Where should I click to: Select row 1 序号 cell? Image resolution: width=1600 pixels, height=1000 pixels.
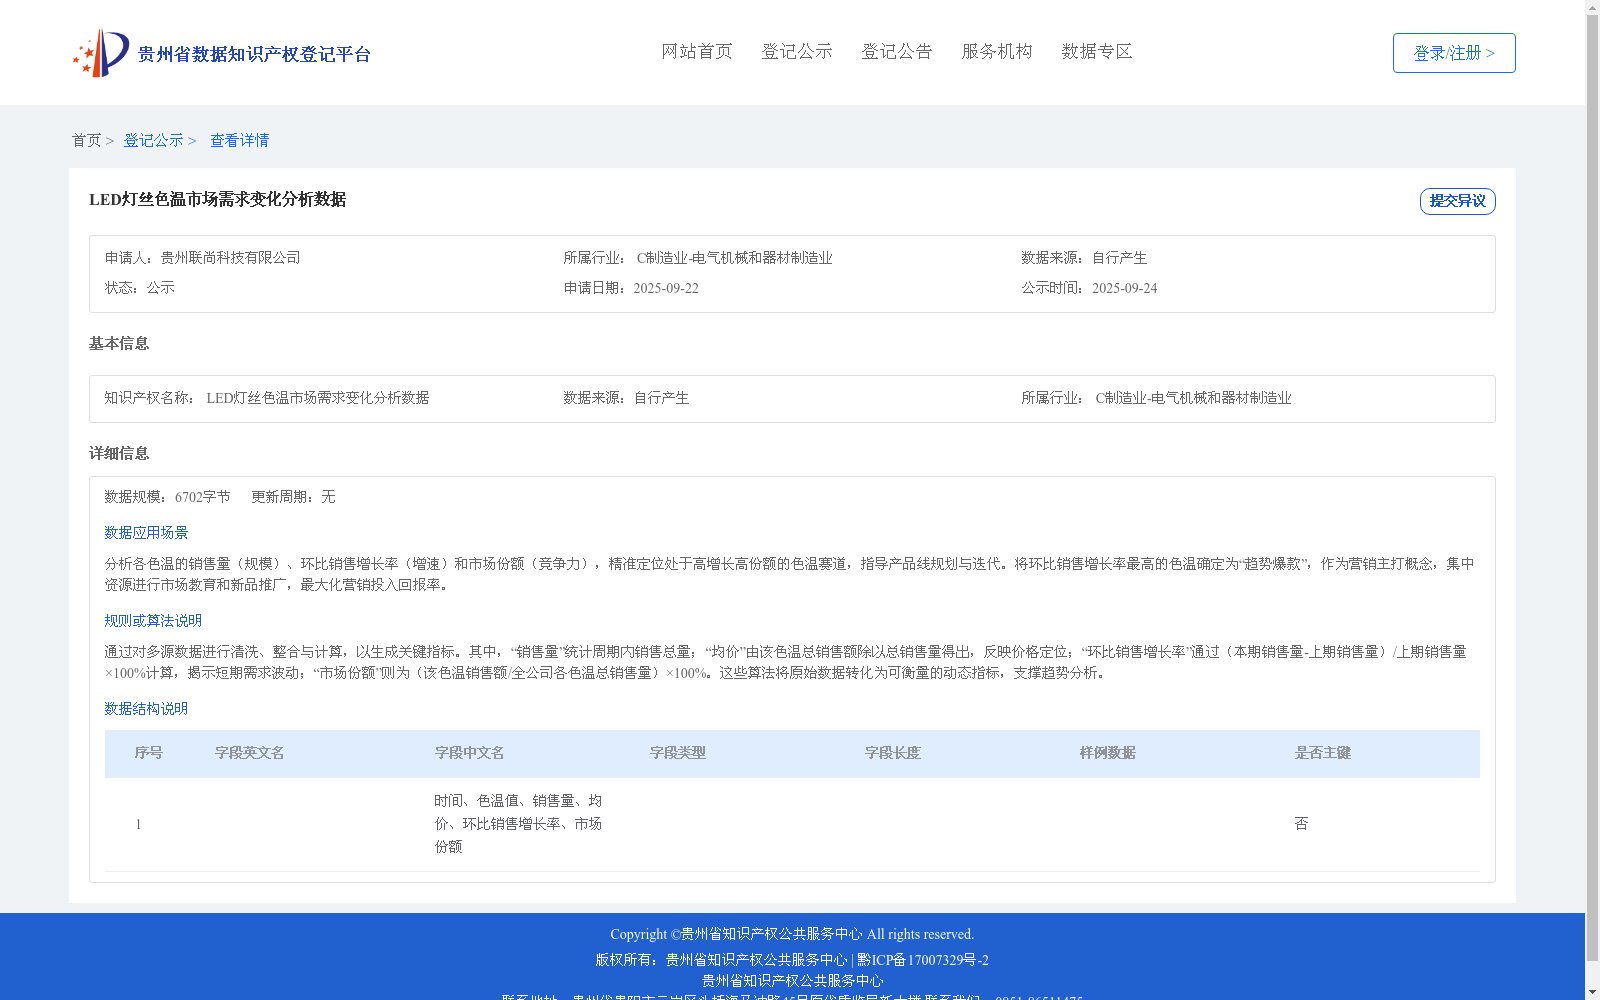pos(138,824)
